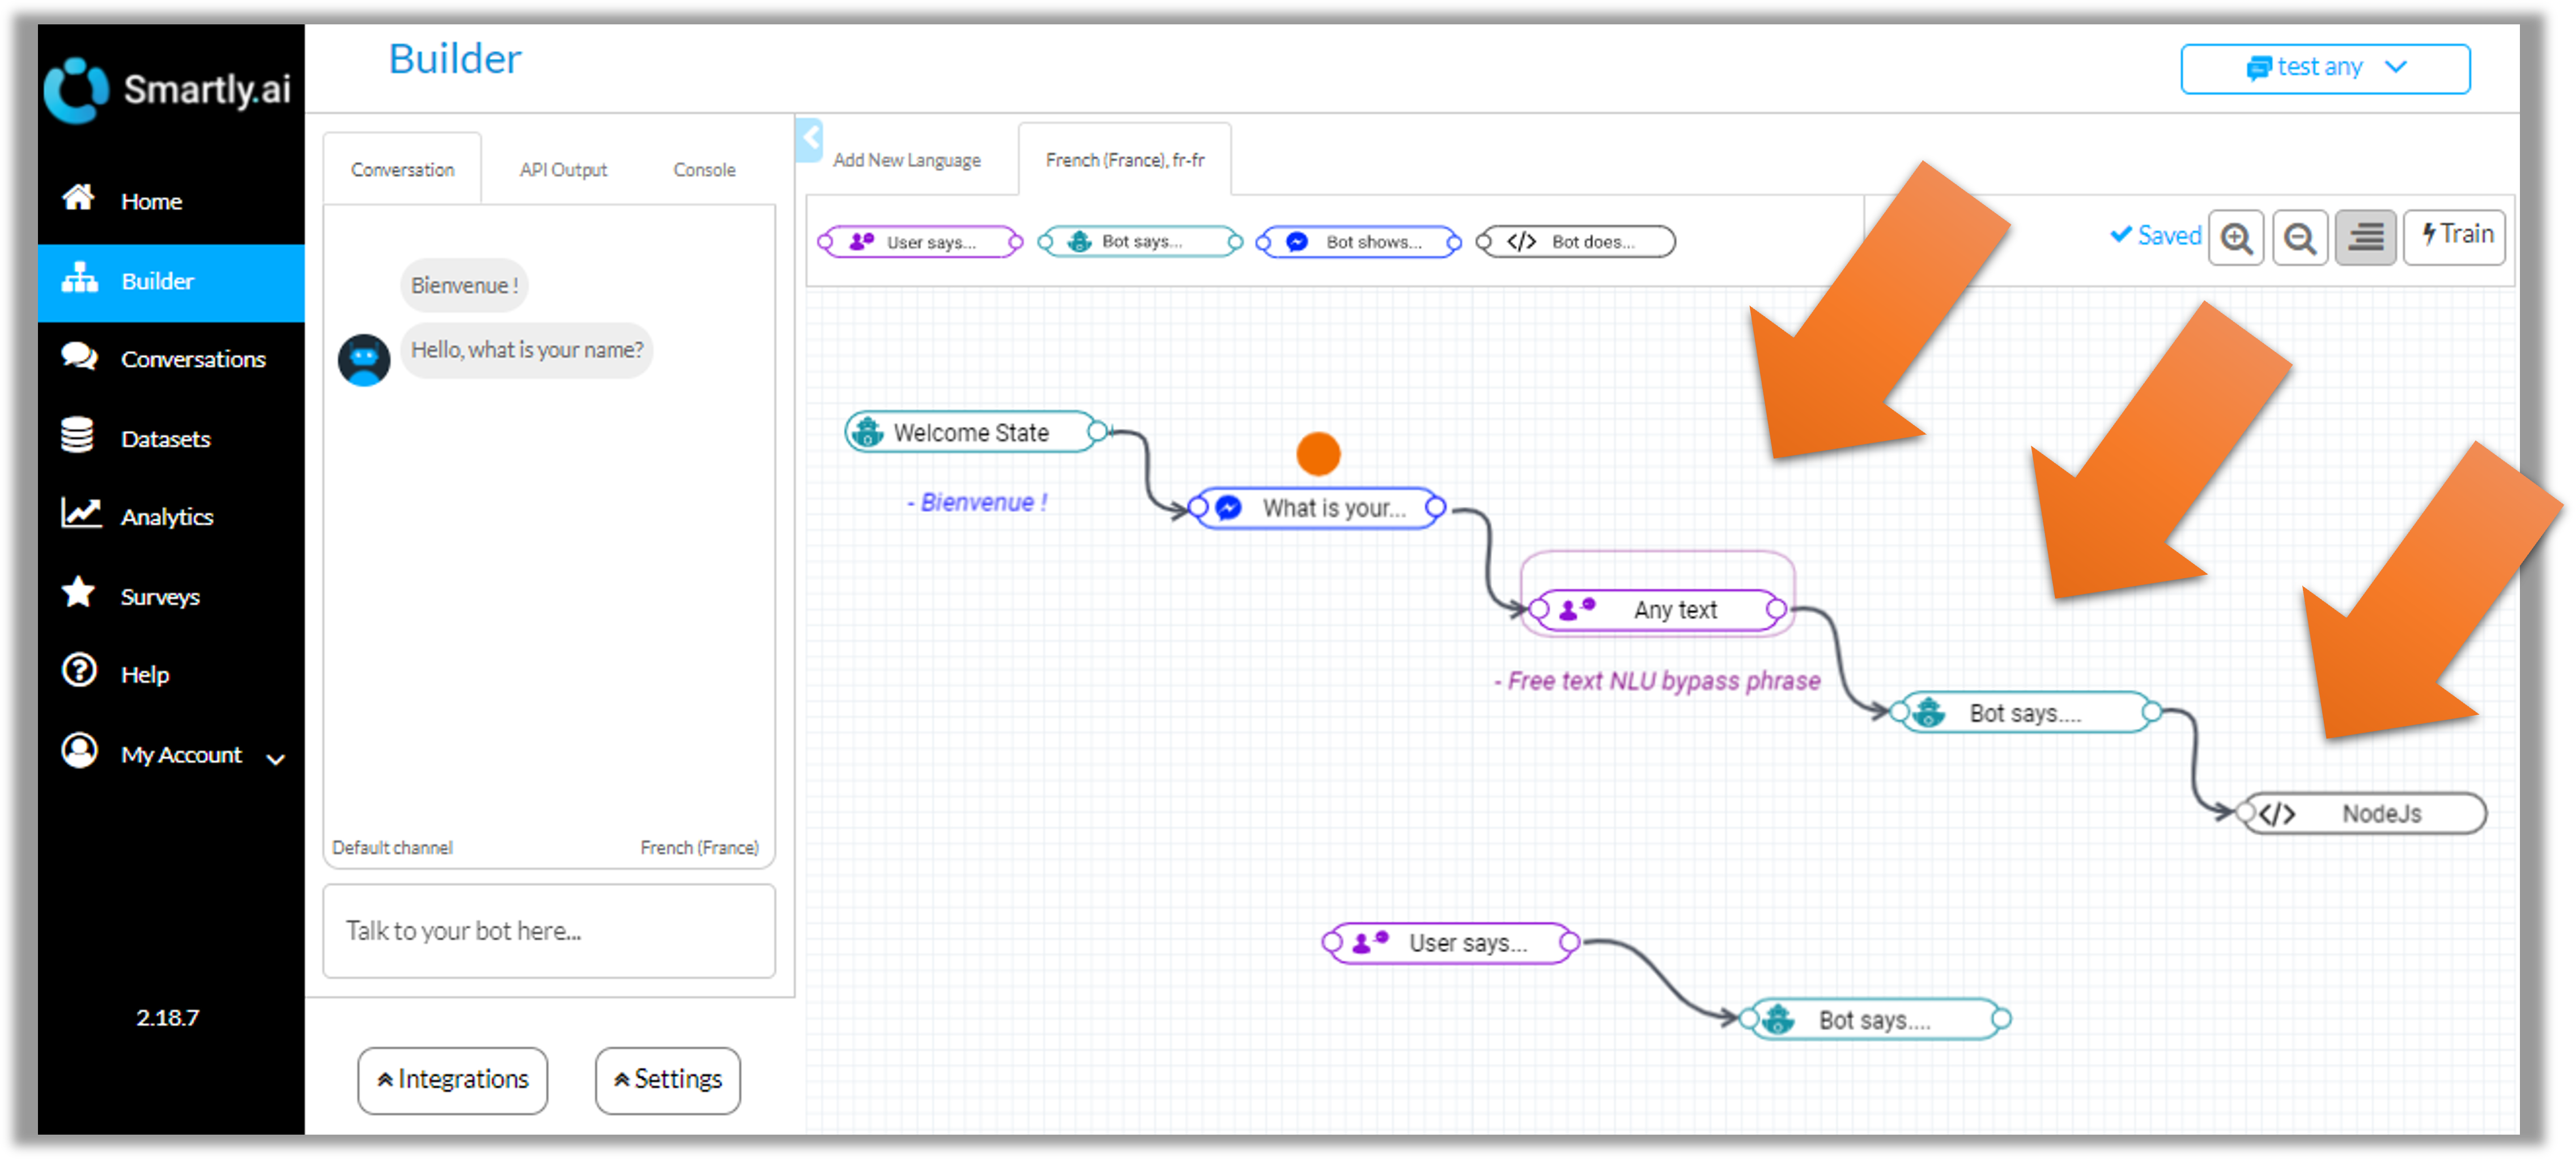Image resolution: width=2576 pixels, height=1159 pixels.
Task: Click the Talk to your bot input field
Action: (x=549, y=931)
